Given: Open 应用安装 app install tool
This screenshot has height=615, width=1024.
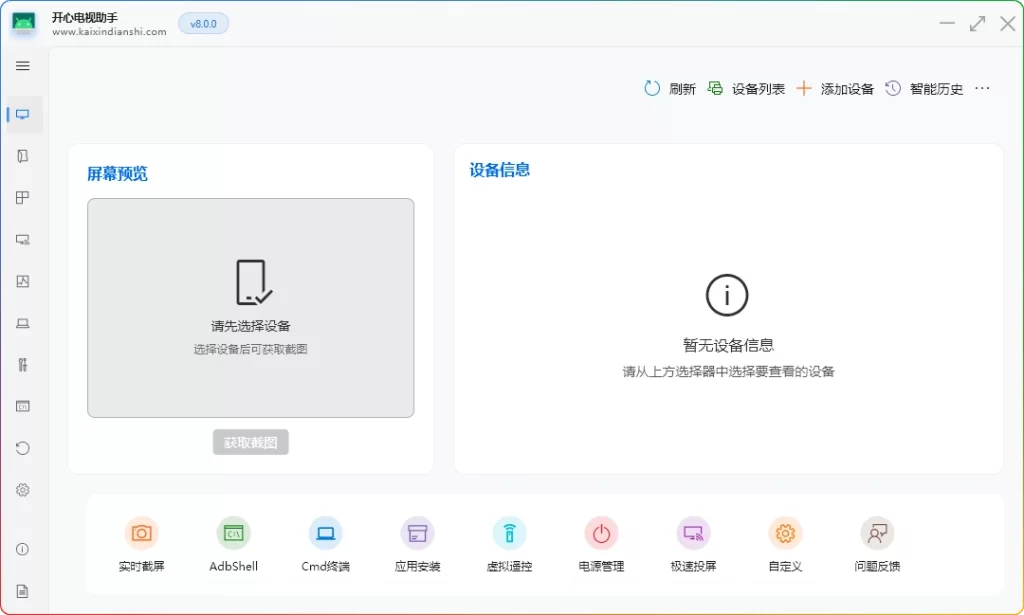Looking at the screenshot, I should [417, 534].
